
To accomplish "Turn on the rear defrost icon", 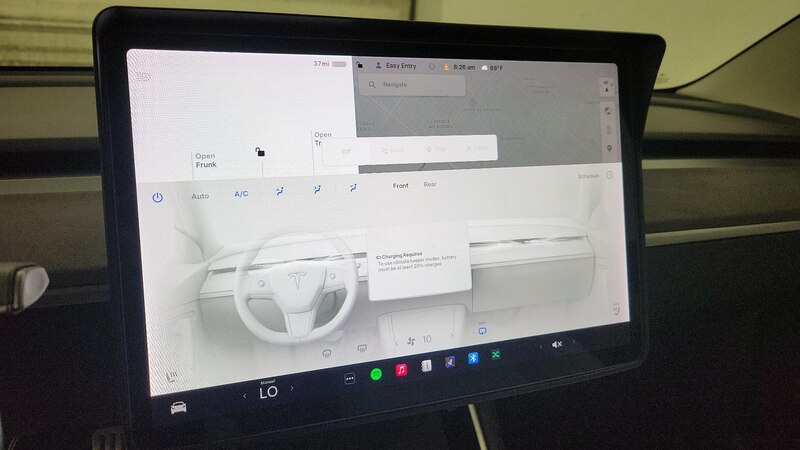I will [362, 348].
